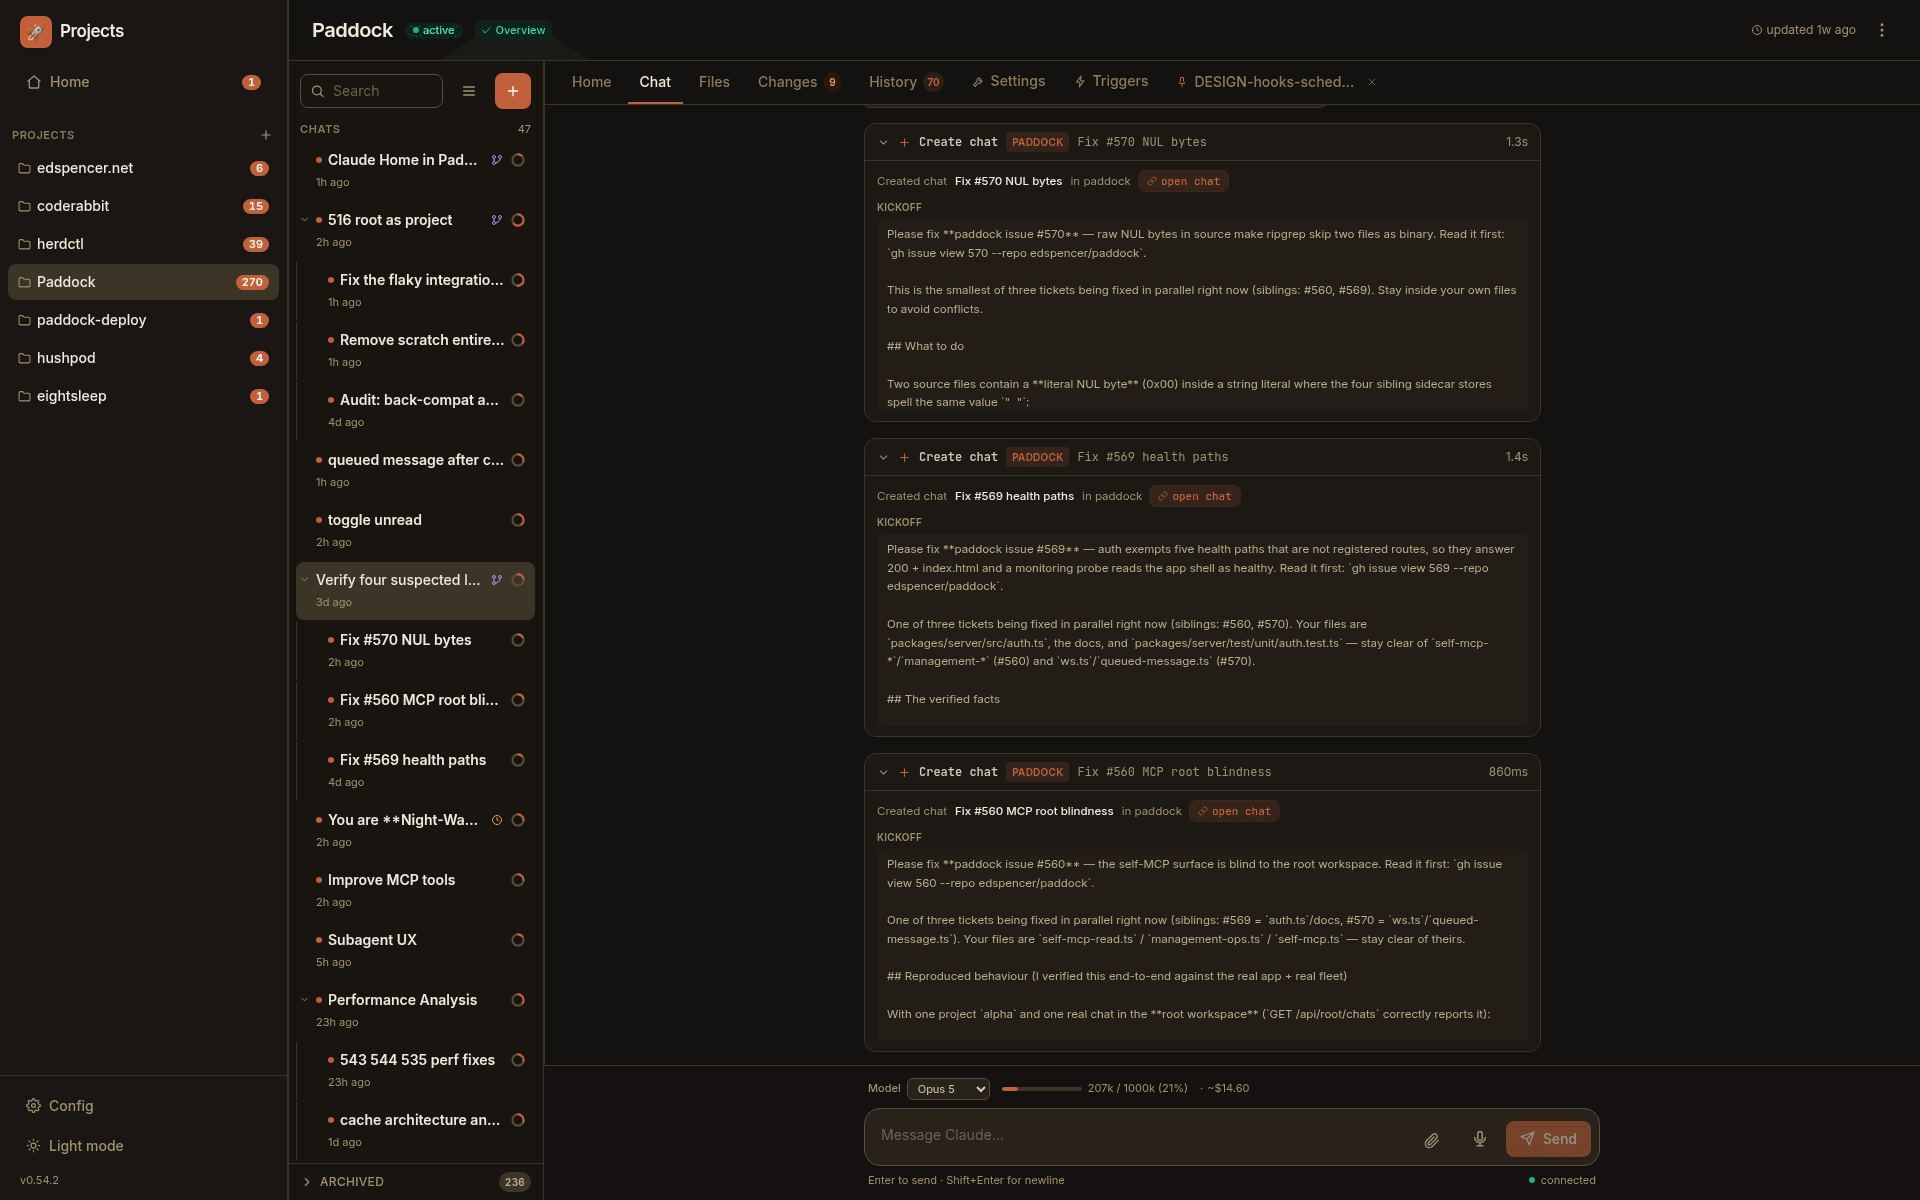Open the chat list filter menu icon

[469, 91]
